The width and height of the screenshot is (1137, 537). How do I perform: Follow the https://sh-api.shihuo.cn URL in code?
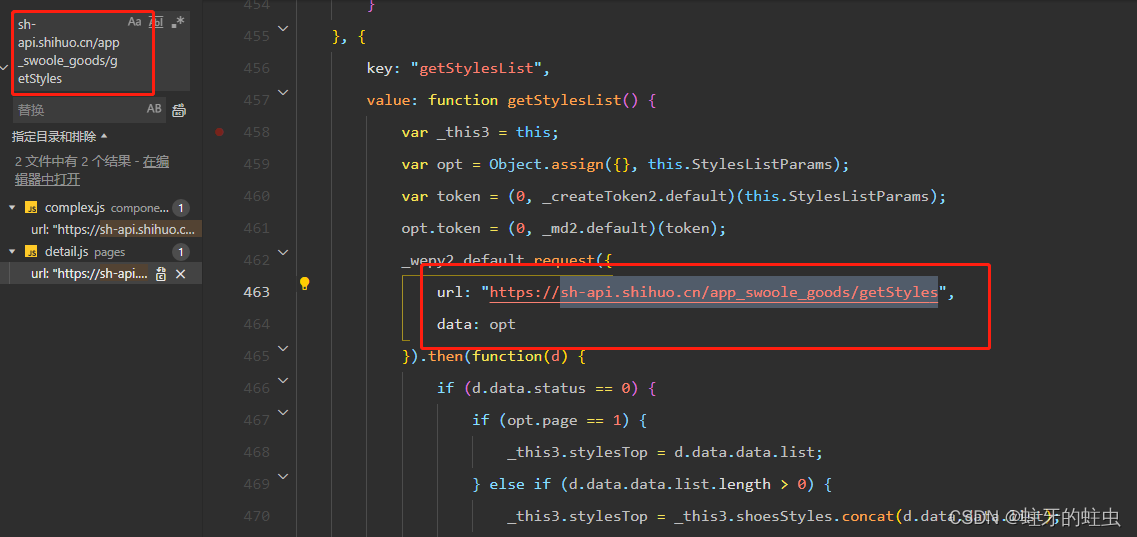pos(714,292)
